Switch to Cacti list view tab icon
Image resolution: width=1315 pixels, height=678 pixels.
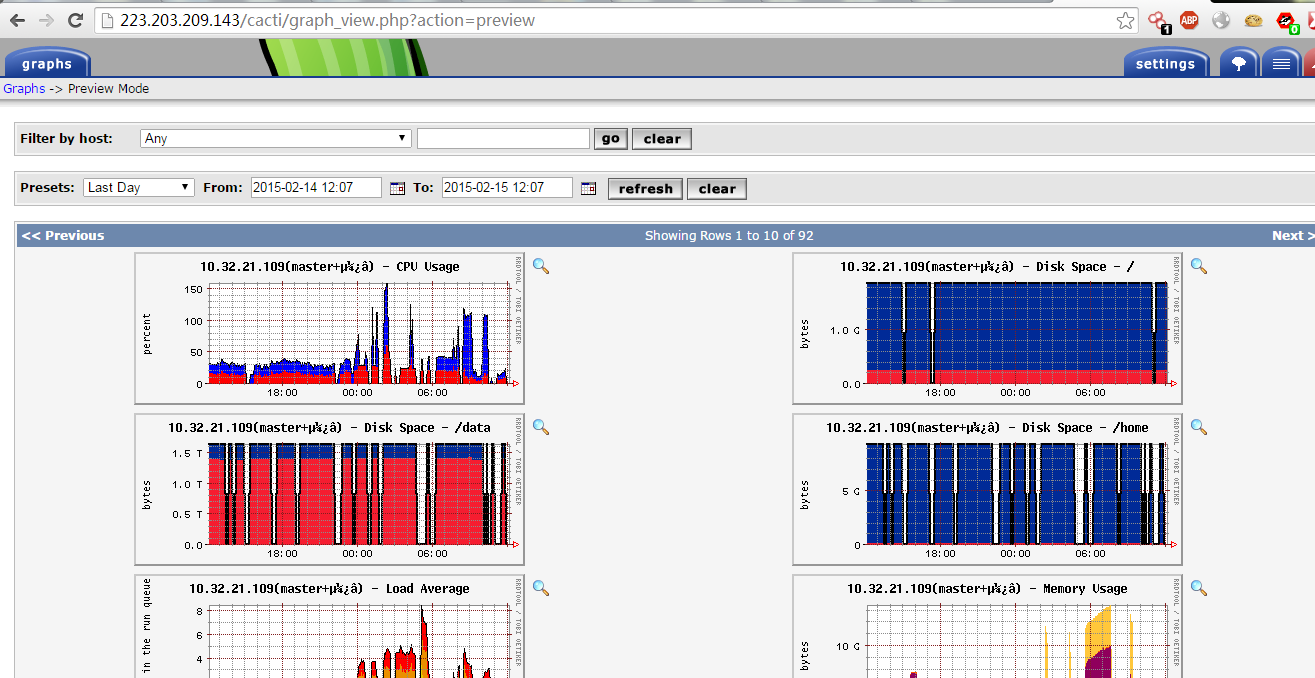(1281, 63)
